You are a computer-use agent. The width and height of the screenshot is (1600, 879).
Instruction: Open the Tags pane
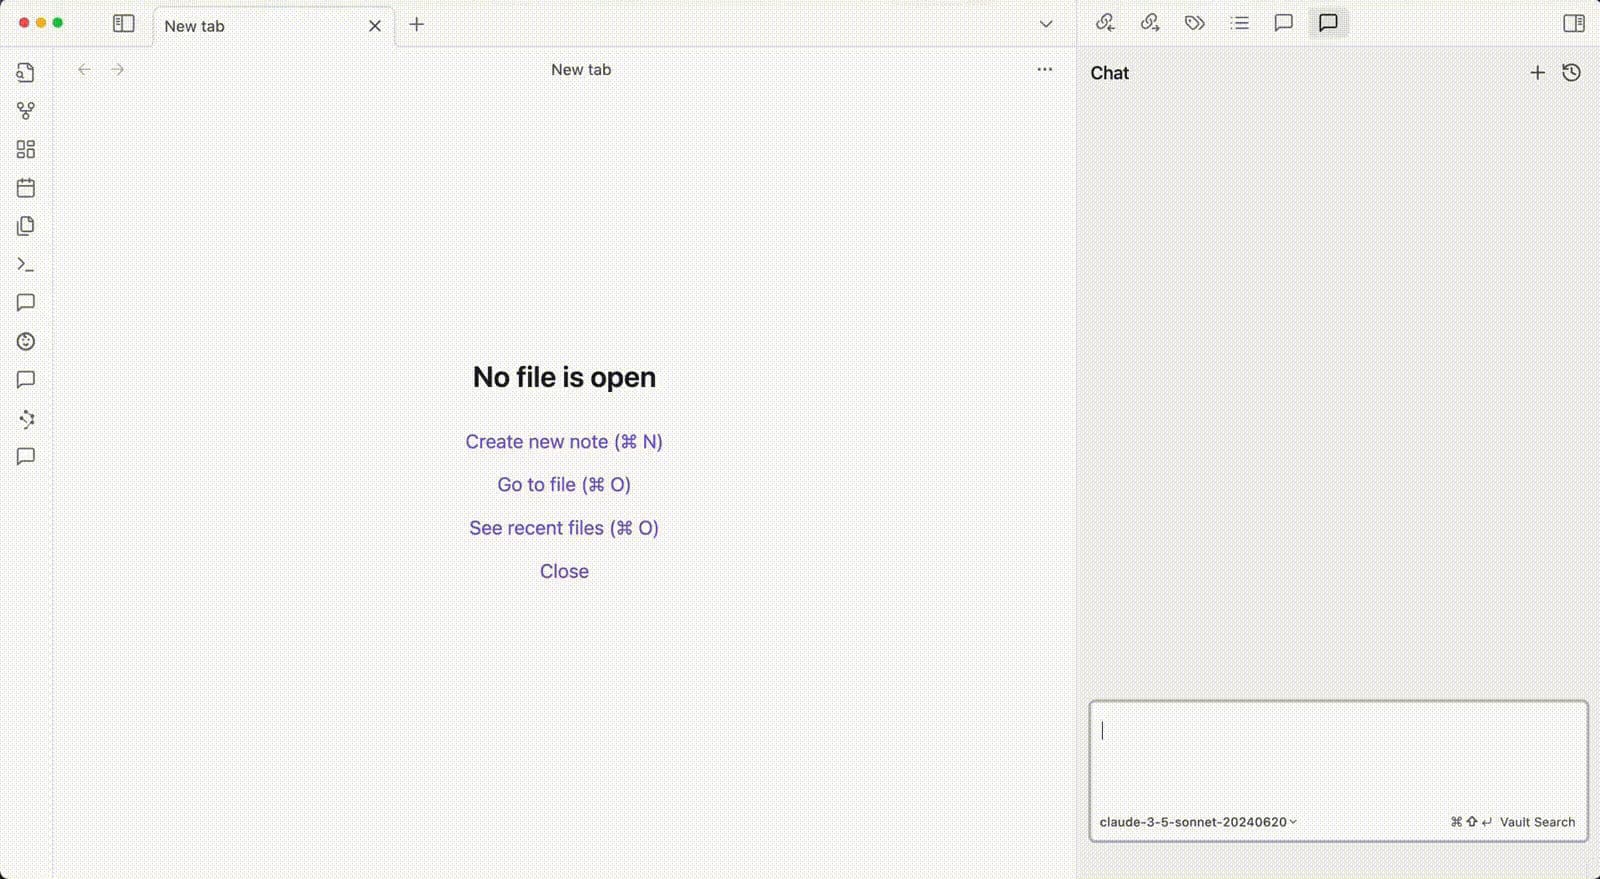(x=1195, y=23)
